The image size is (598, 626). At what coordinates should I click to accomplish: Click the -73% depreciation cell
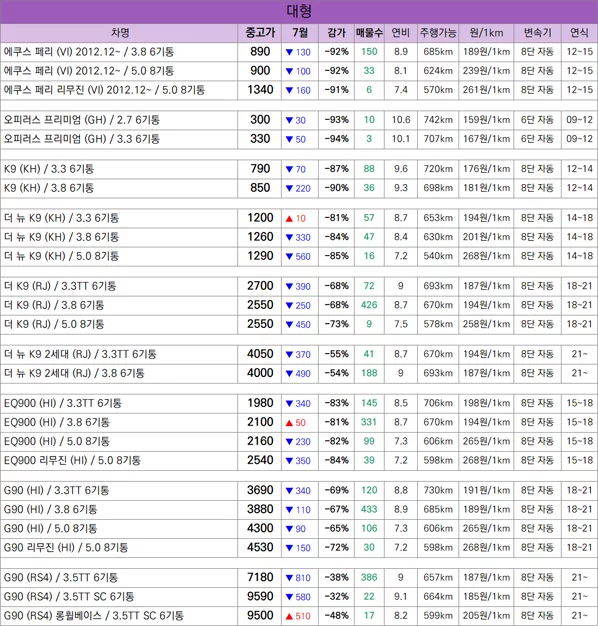337,324
